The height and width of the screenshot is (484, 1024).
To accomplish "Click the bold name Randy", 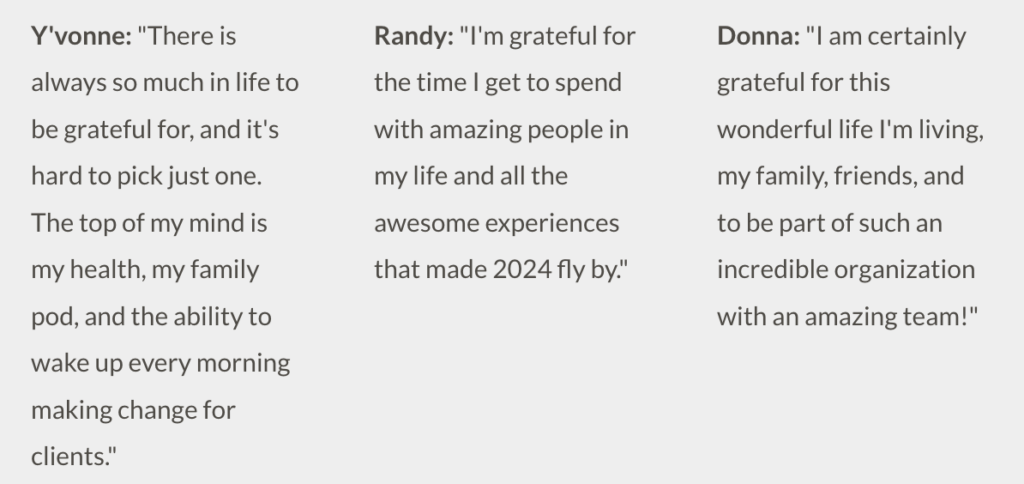I will [414, 36].
